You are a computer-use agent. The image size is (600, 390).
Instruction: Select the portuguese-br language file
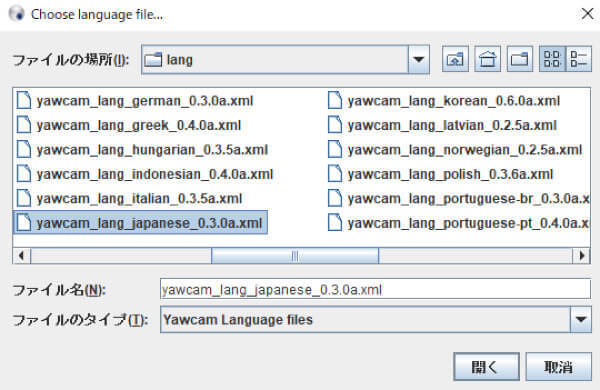(x=458, y=199)
